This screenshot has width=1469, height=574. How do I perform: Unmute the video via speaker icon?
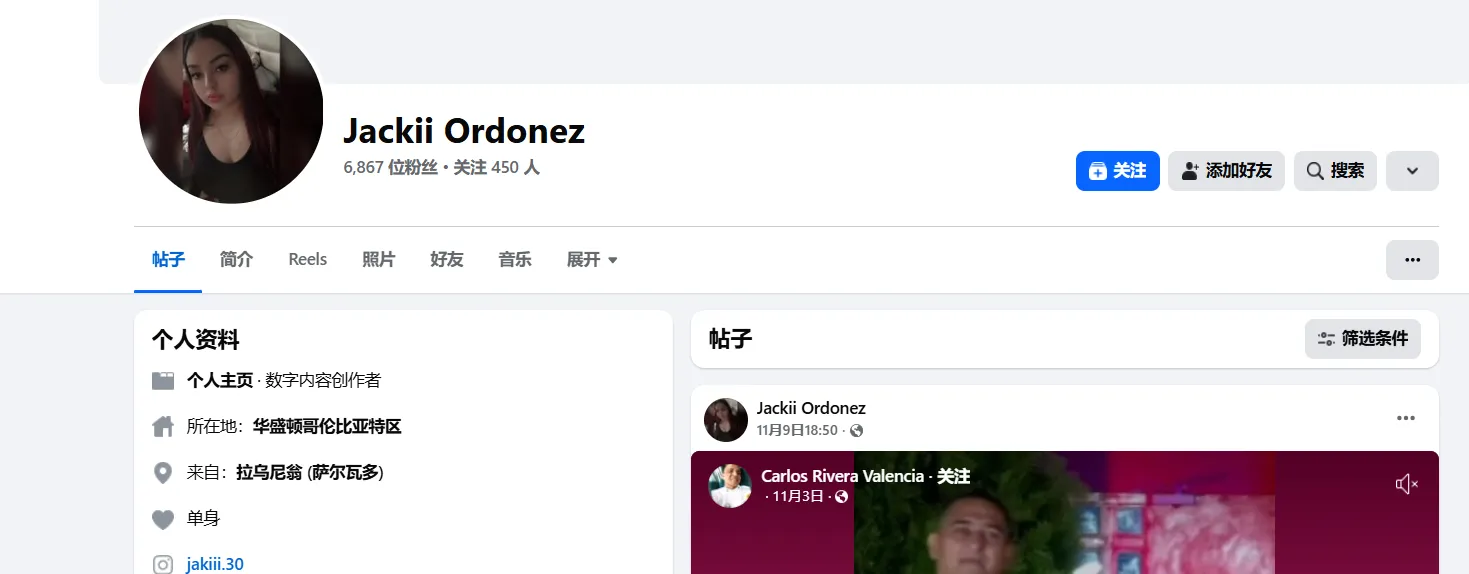[1406, 484]
